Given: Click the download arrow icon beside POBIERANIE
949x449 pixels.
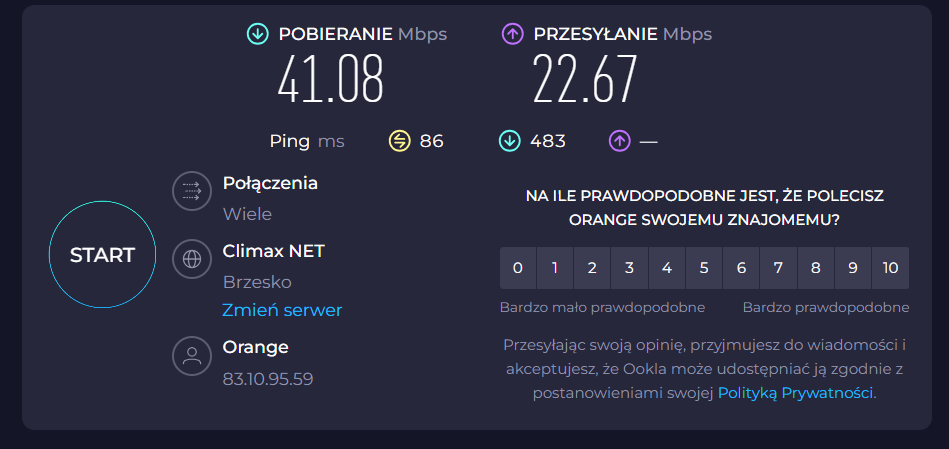Looking at the screenshot, I should point(258,34).
